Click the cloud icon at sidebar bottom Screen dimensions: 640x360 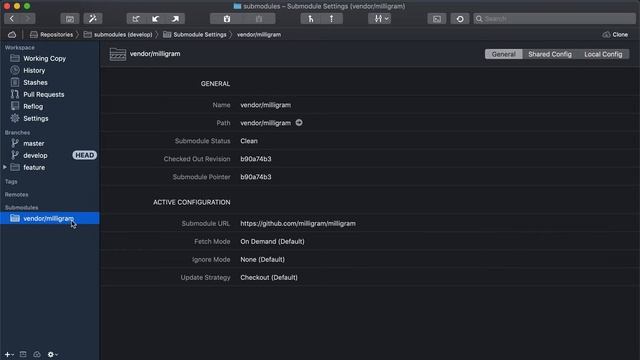coord(37,355)
